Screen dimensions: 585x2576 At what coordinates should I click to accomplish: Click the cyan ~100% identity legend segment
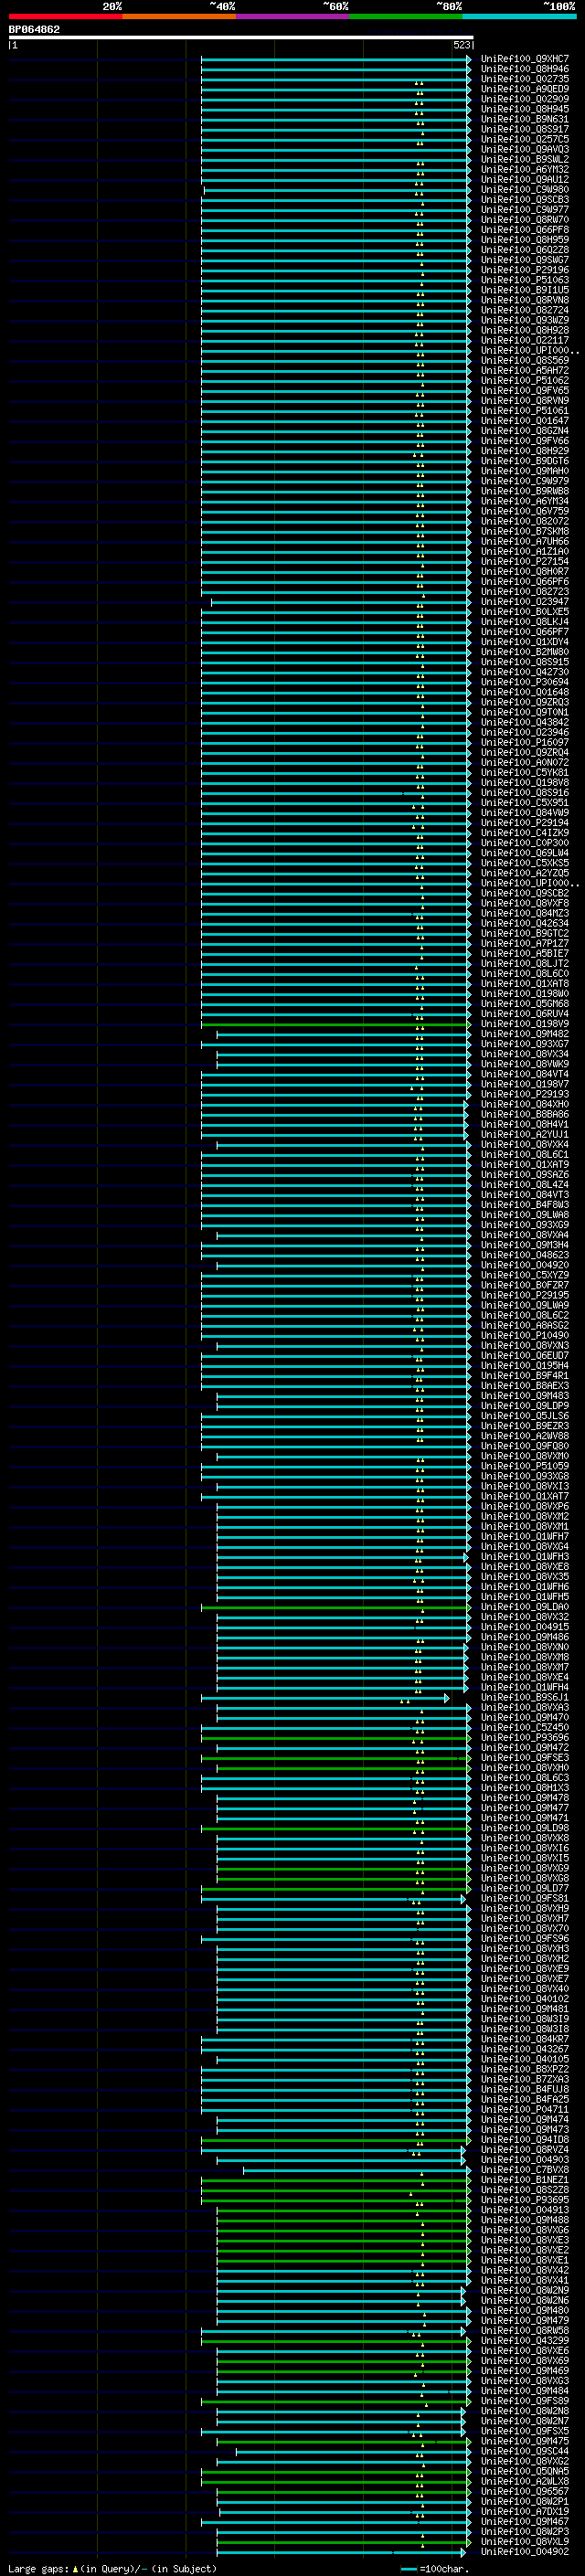pyautogui.click(x=520, y=16)
